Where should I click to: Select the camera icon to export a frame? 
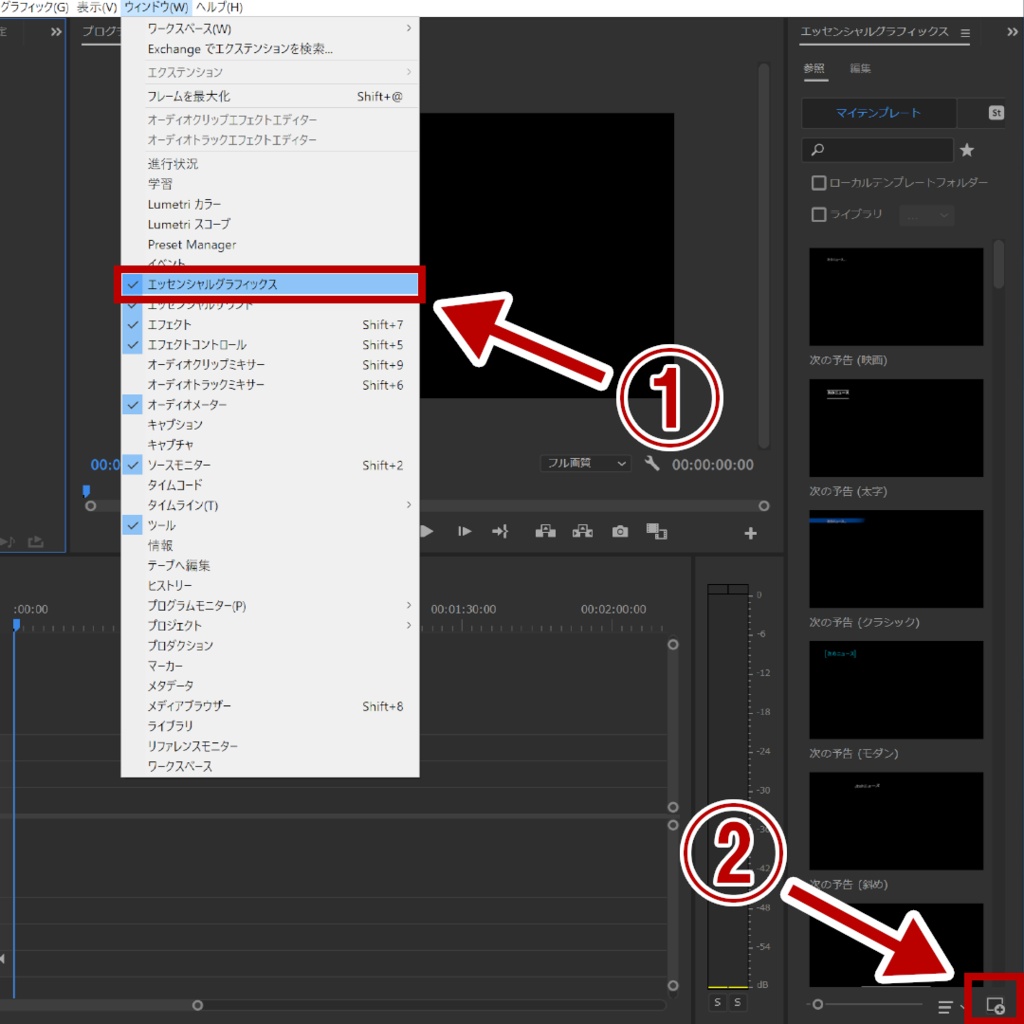619,531
